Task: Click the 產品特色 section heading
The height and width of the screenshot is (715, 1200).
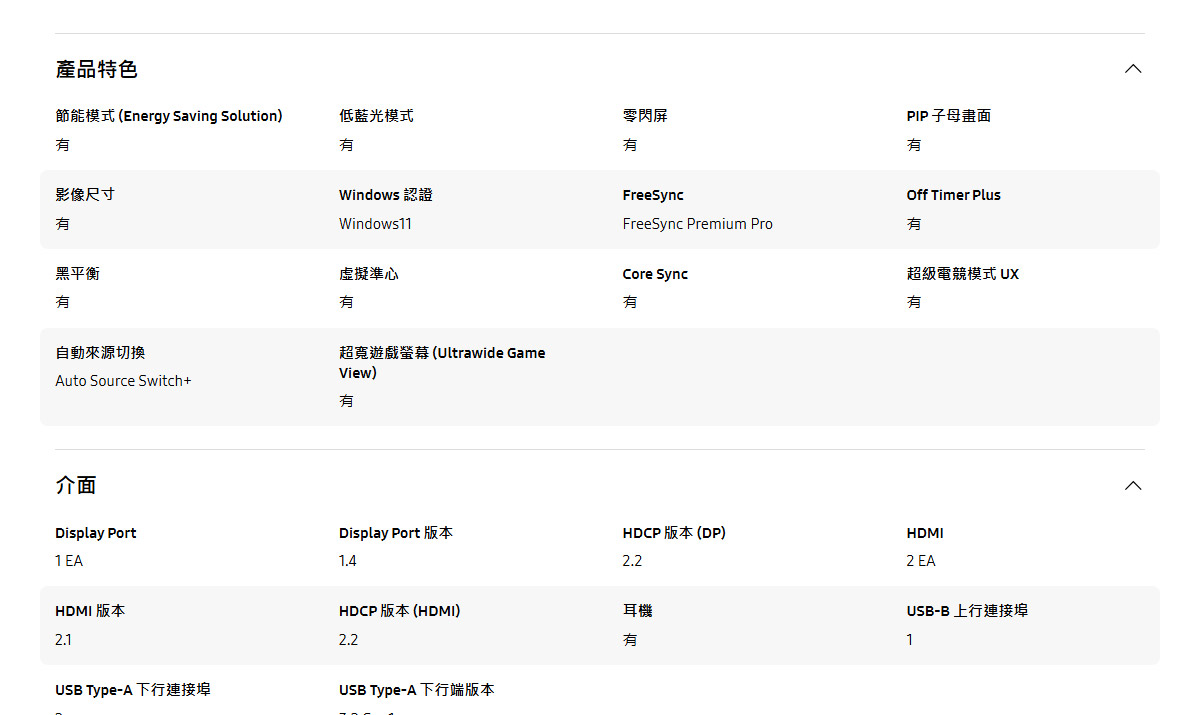Action: [x=96, y=70]
